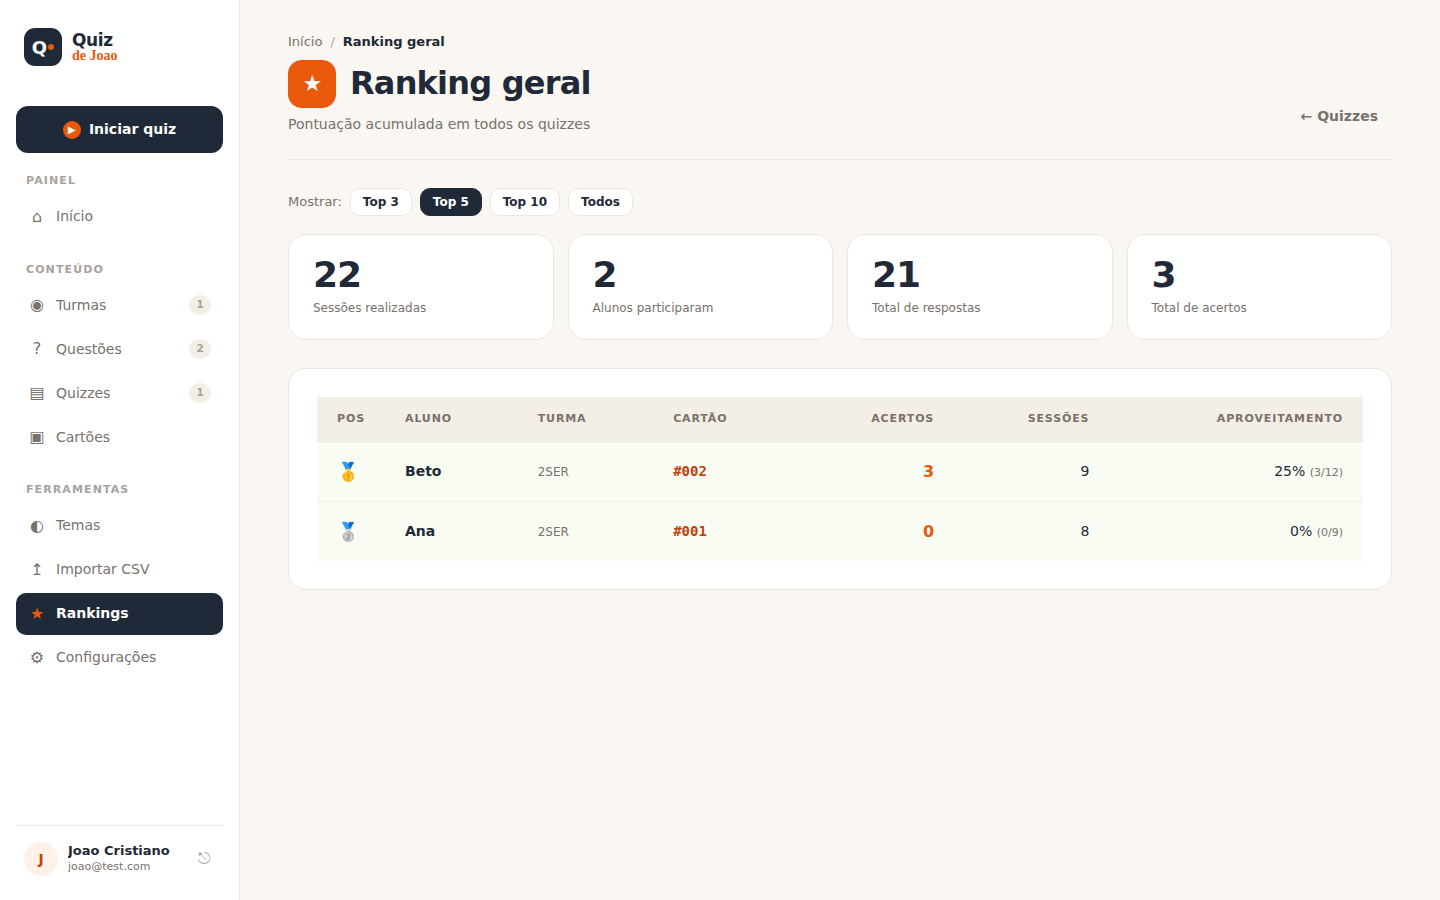Go to Questões page

coord(119,349)
